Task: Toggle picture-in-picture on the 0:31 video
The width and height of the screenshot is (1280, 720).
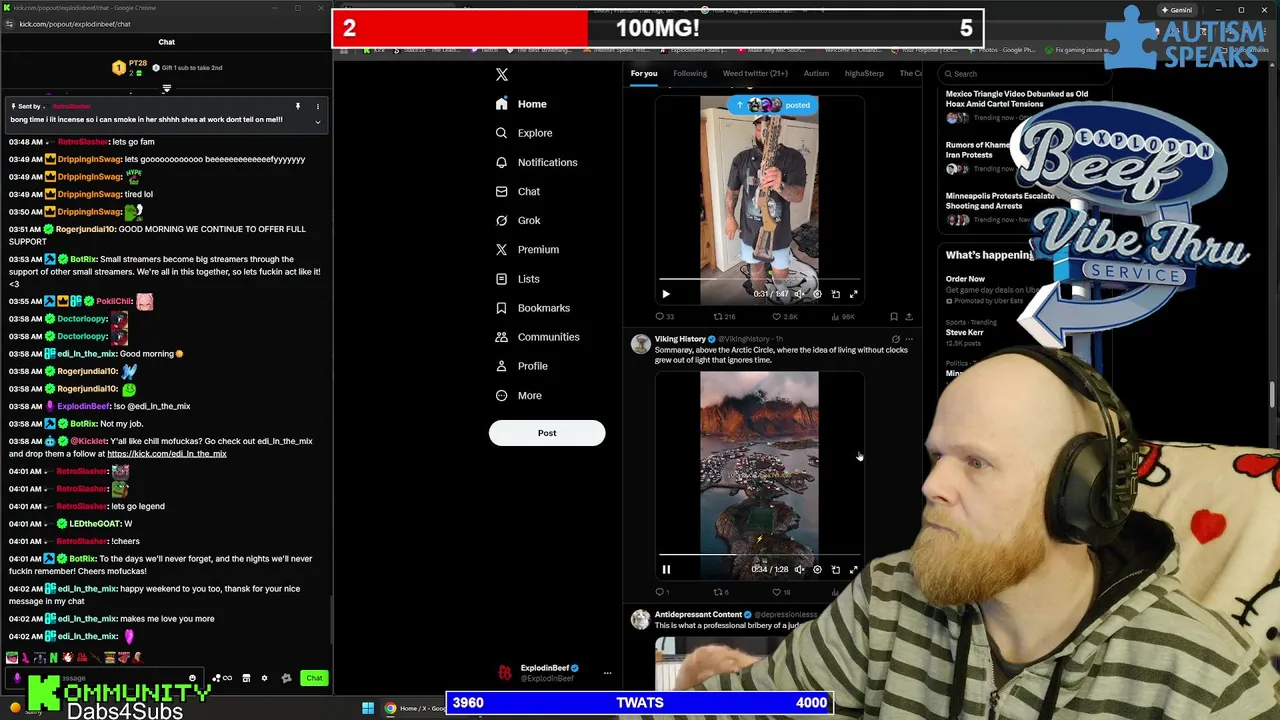Action: click(835, 294)
